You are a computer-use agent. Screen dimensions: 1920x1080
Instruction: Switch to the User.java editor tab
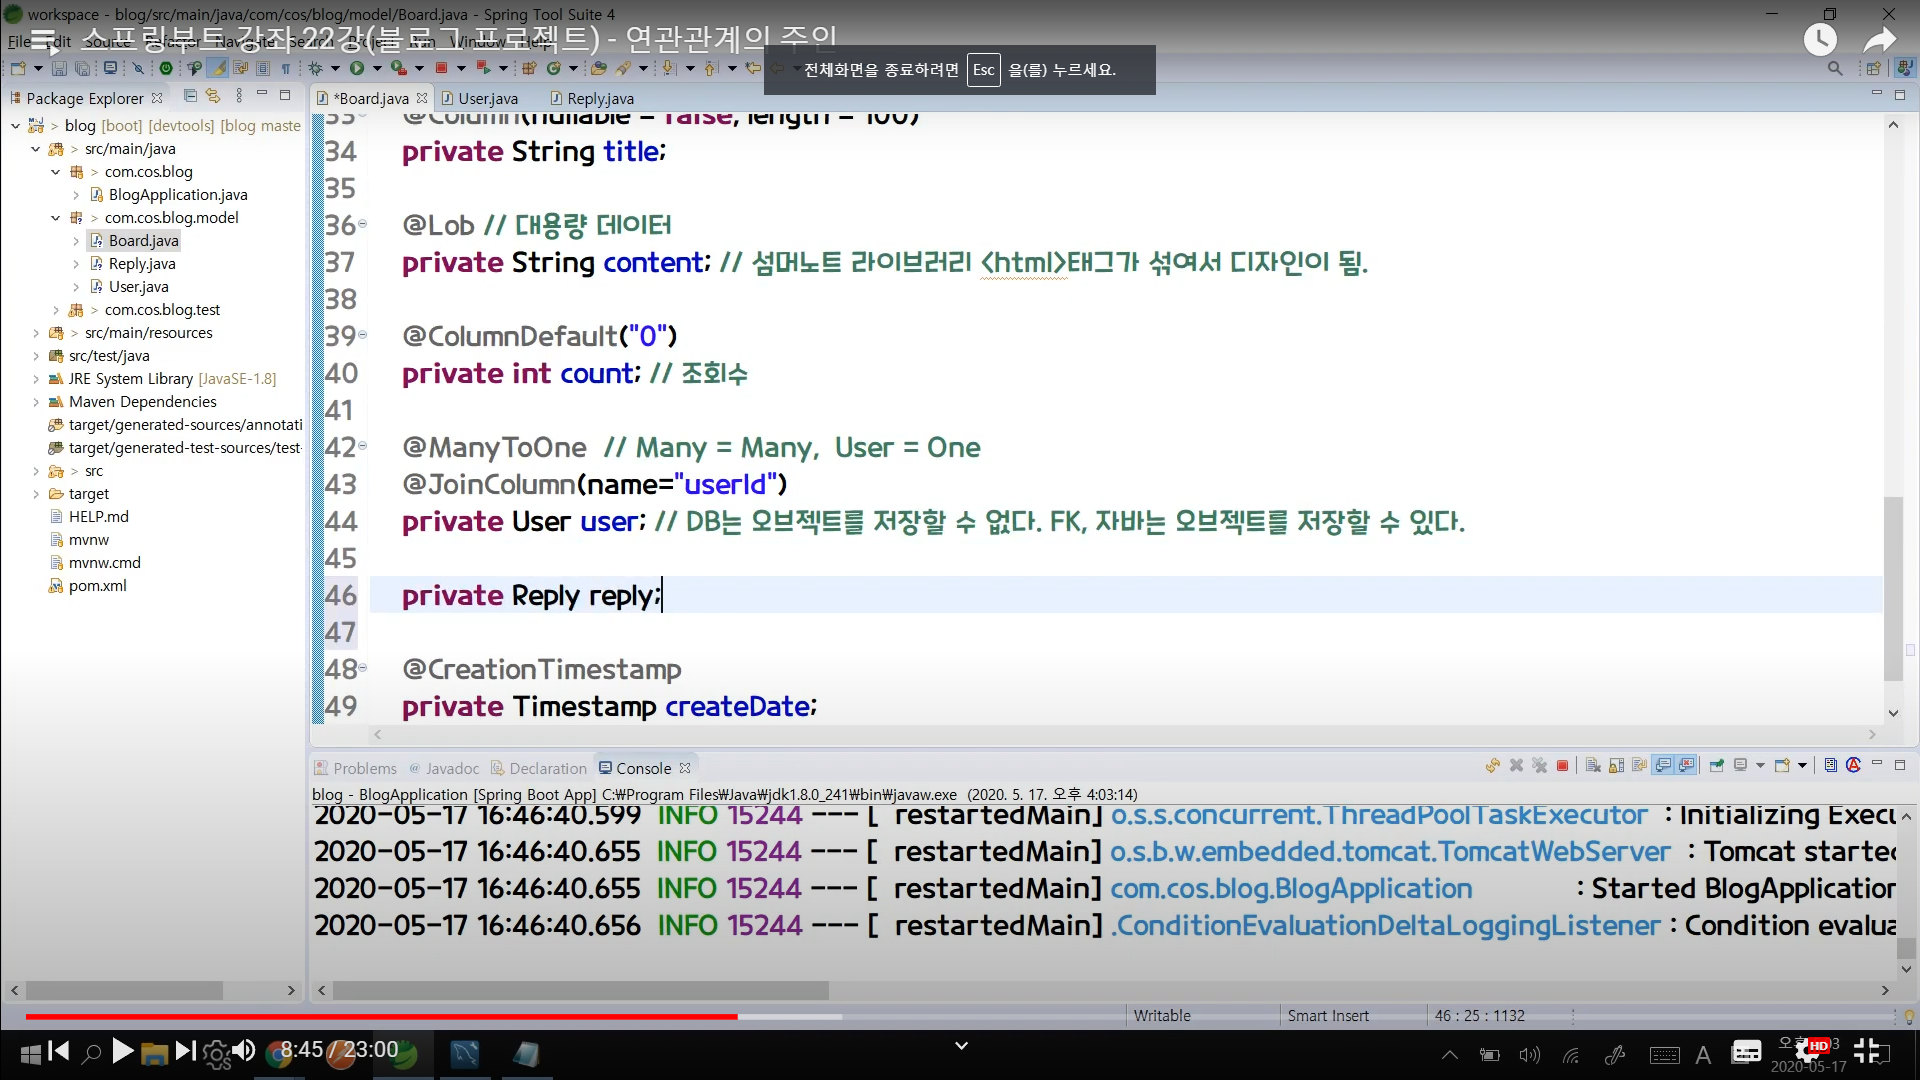coord(487,98)
